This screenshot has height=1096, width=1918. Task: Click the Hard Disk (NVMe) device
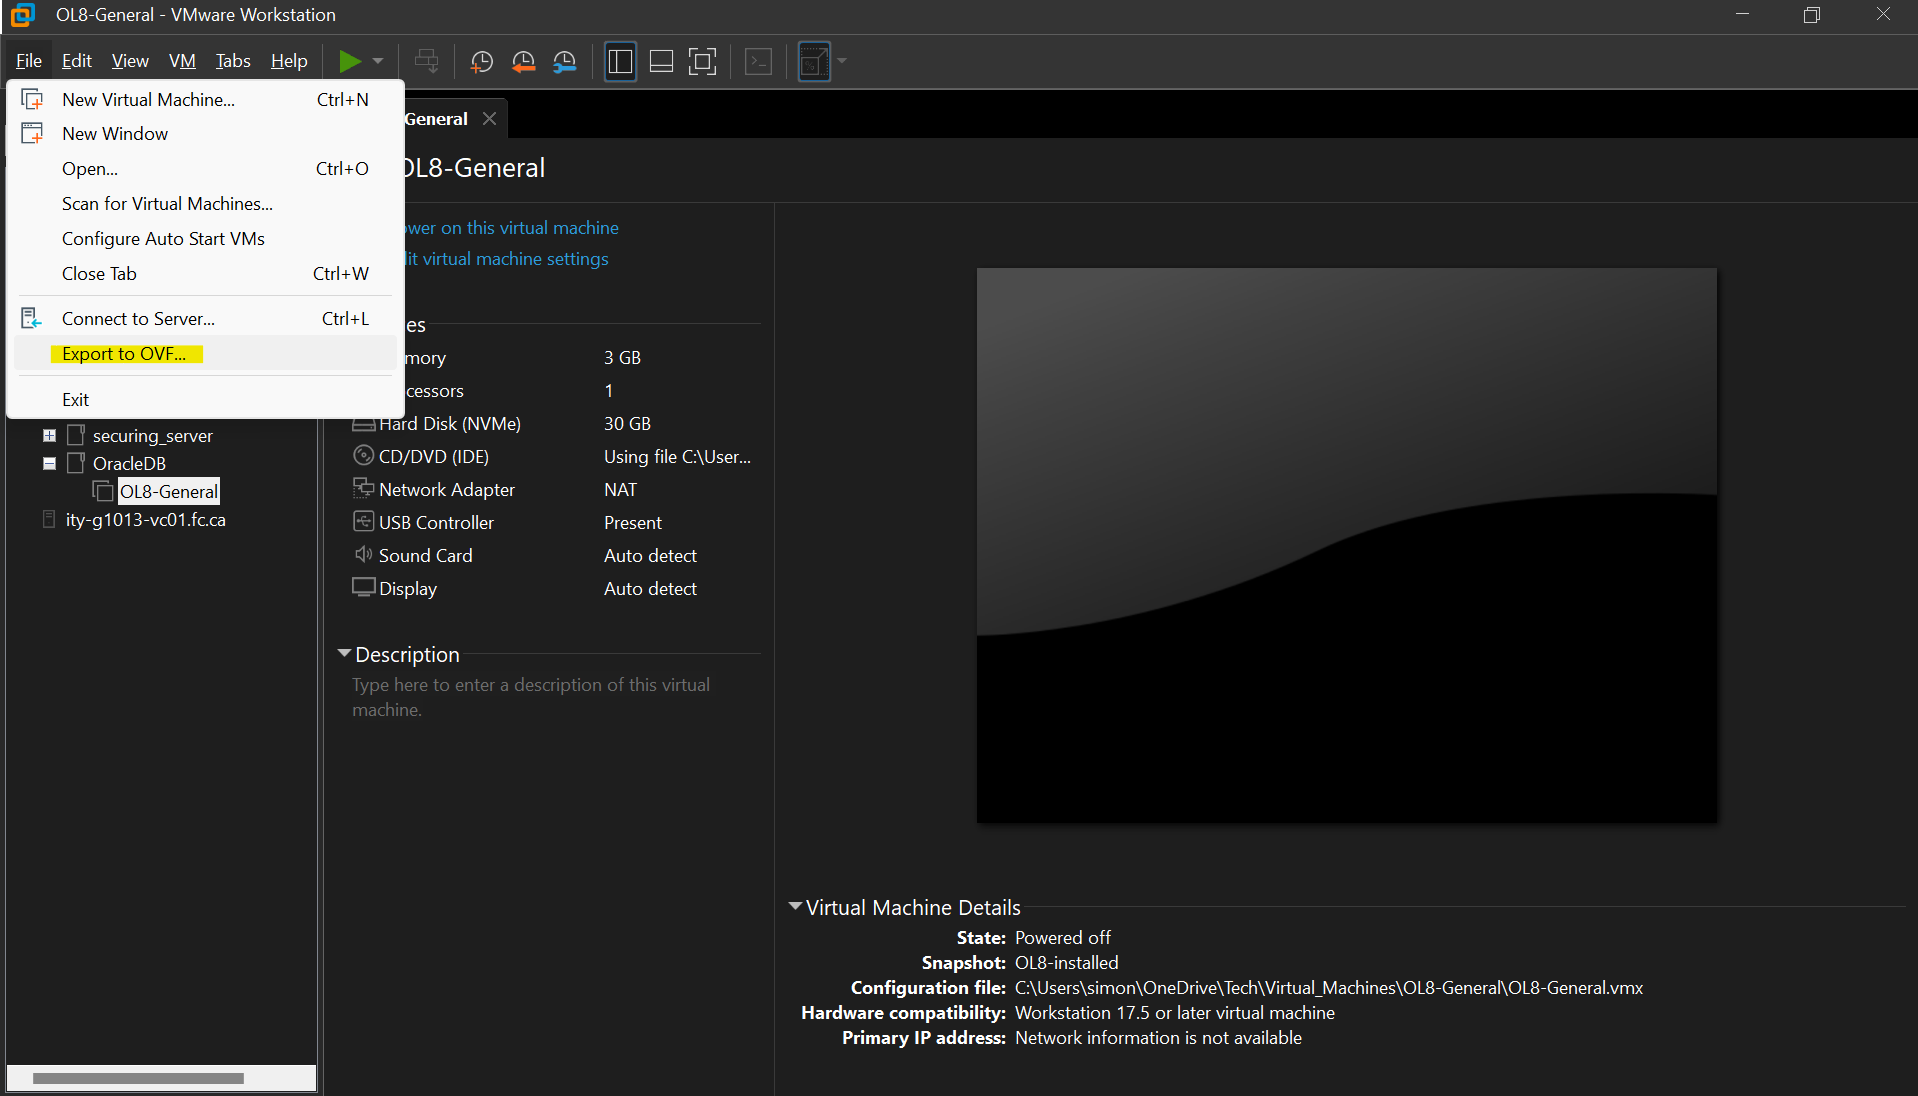click(x=449, y=424)
